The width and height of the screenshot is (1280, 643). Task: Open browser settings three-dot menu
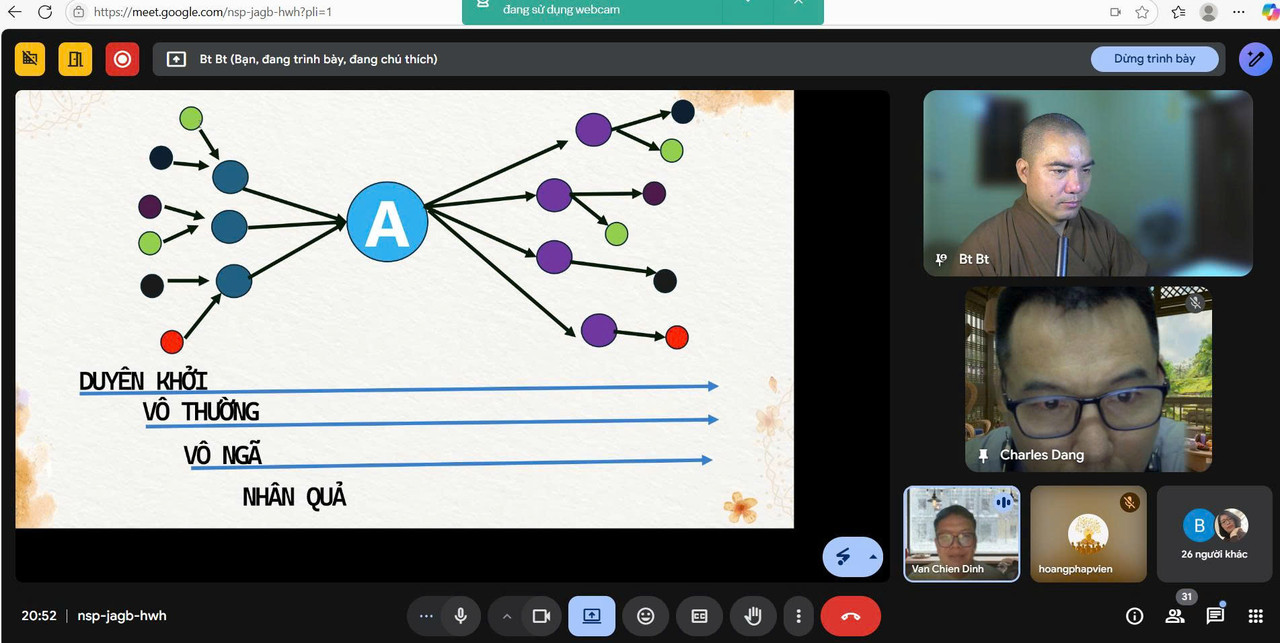[1238, 12]
